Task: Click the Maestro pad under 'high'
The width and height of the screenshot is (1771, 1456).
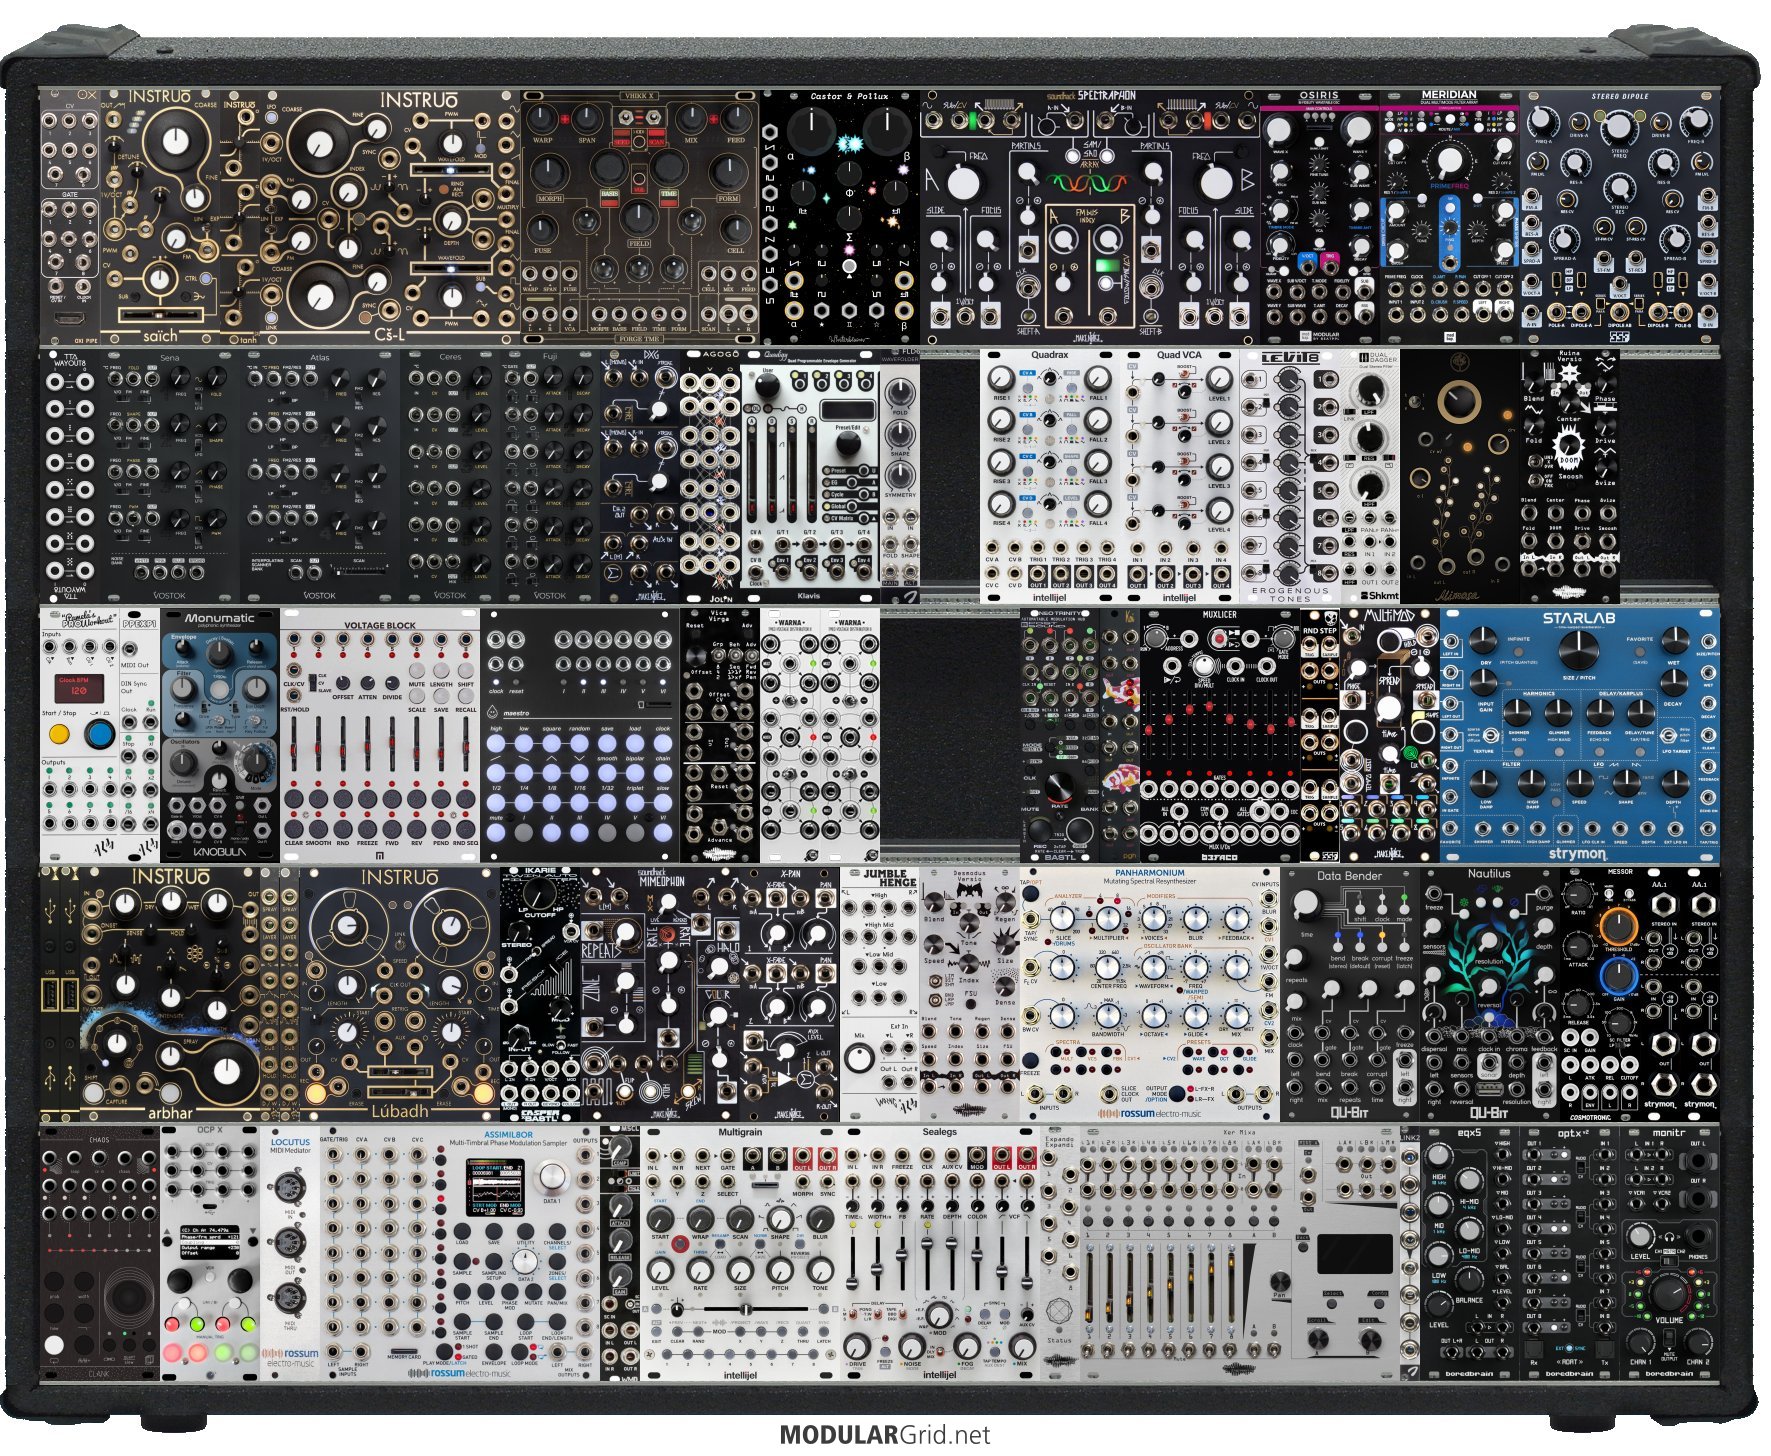Action: coord(497,745)
